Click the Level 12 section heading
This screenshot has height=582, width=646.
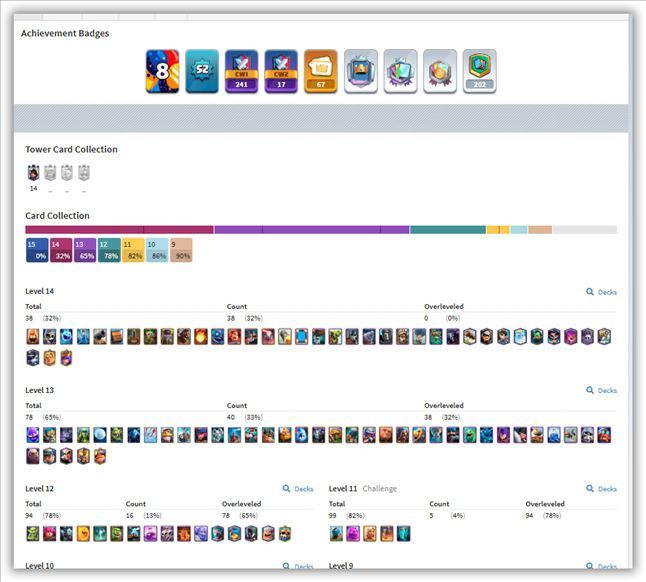(x=40, y=489)
